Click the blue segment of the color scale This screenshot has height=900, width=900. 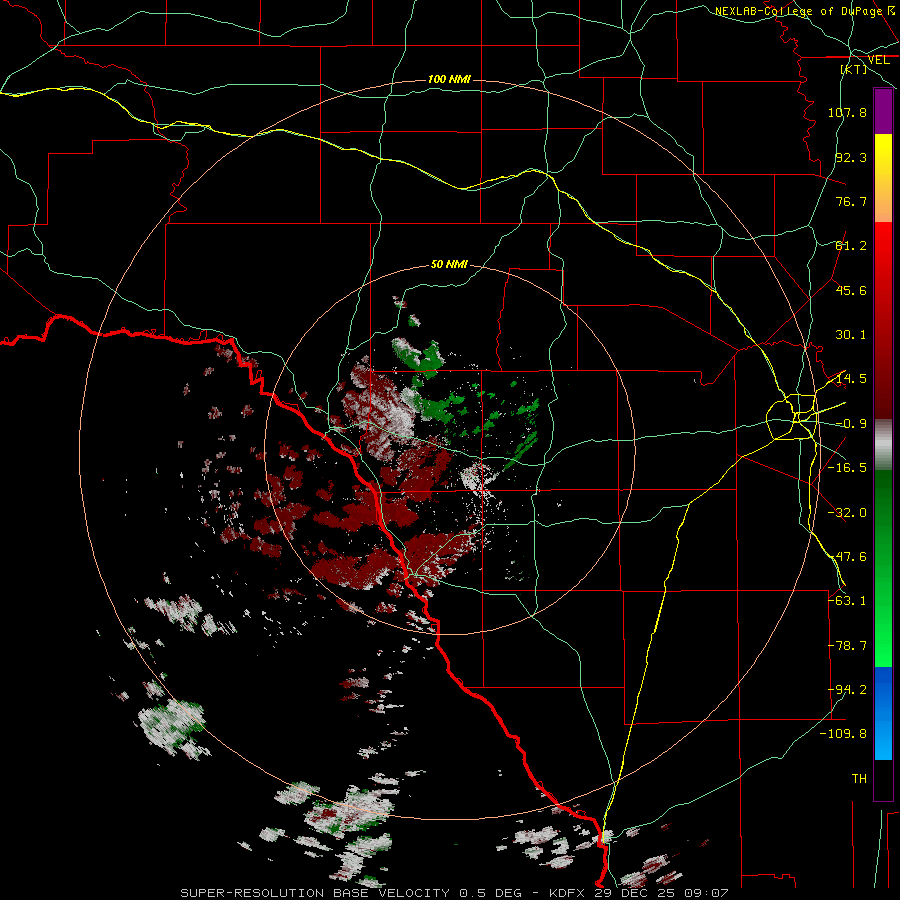click(883, 713)
